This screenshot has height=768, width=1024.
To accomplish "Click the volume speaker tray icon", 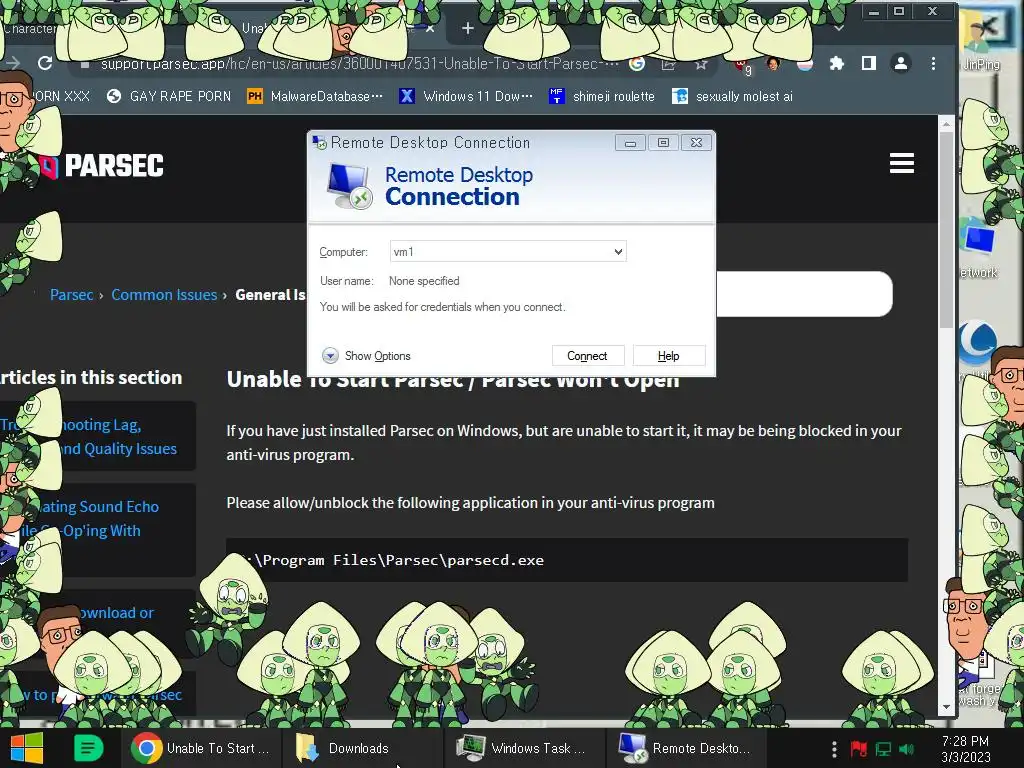I will pos(906,748).
